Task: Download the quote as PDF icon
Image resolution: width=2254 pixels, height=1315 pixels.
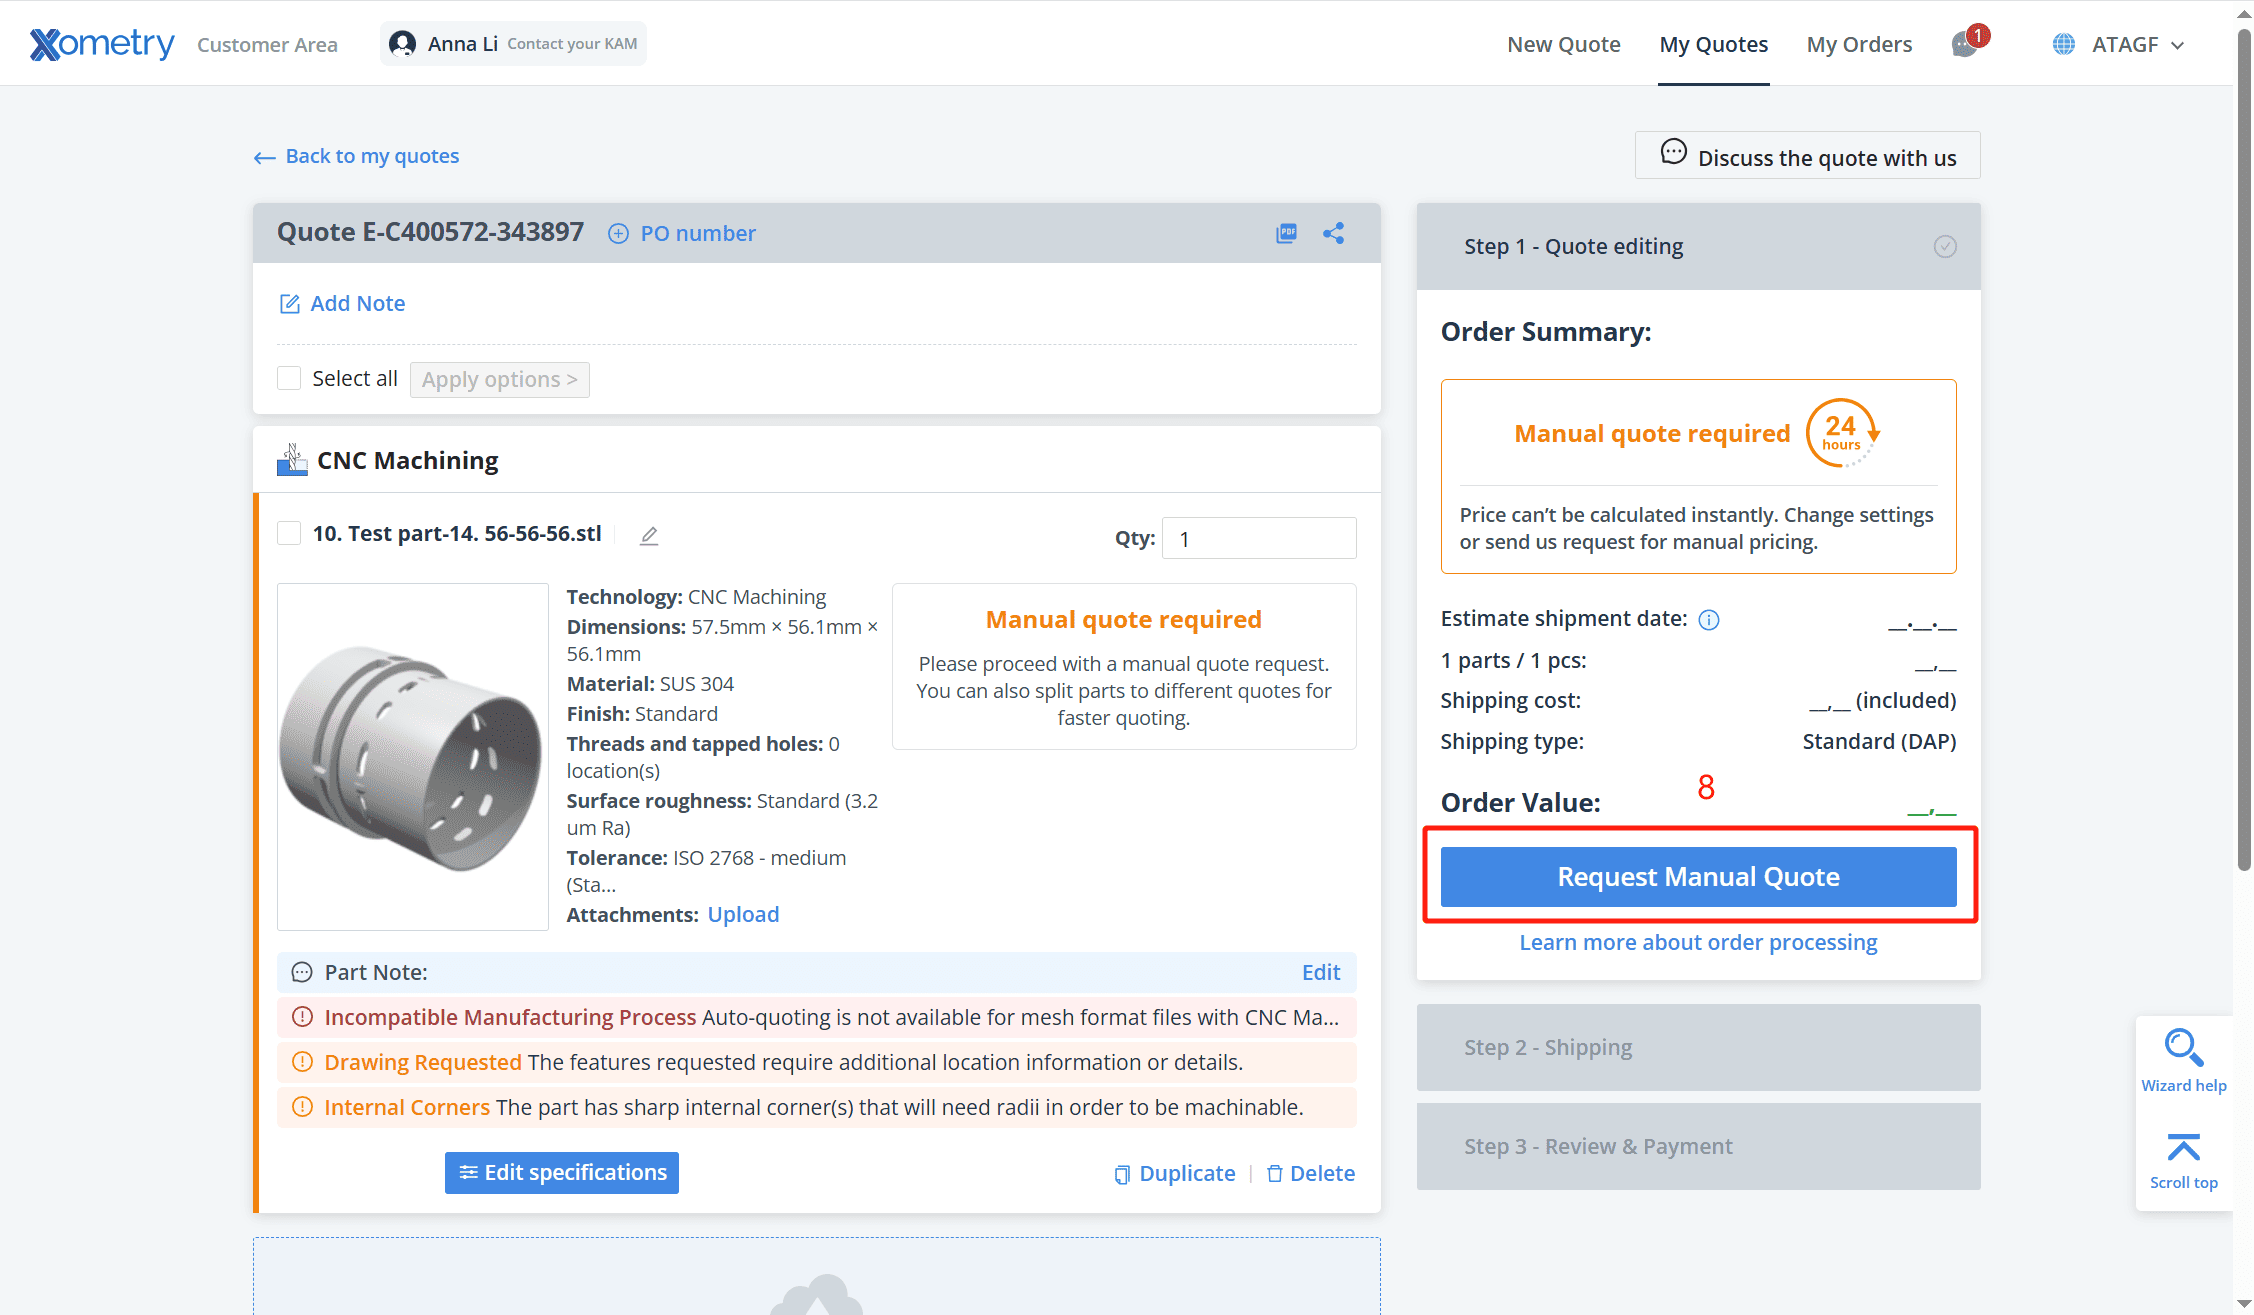Action: 1286,233
